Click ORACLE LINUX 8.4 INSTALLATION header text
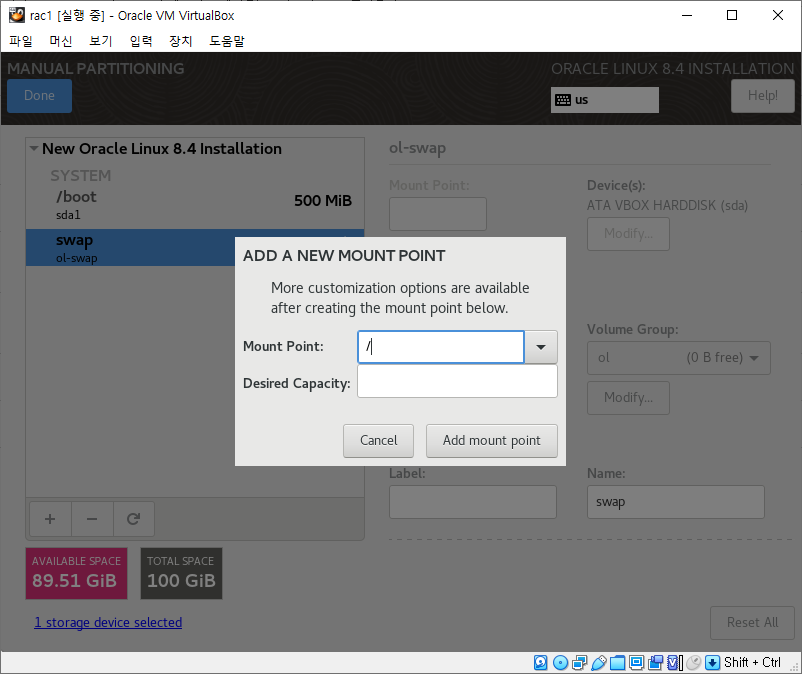Screen dimensions: 802x674 pyautogui.click(x=673, y=69)
